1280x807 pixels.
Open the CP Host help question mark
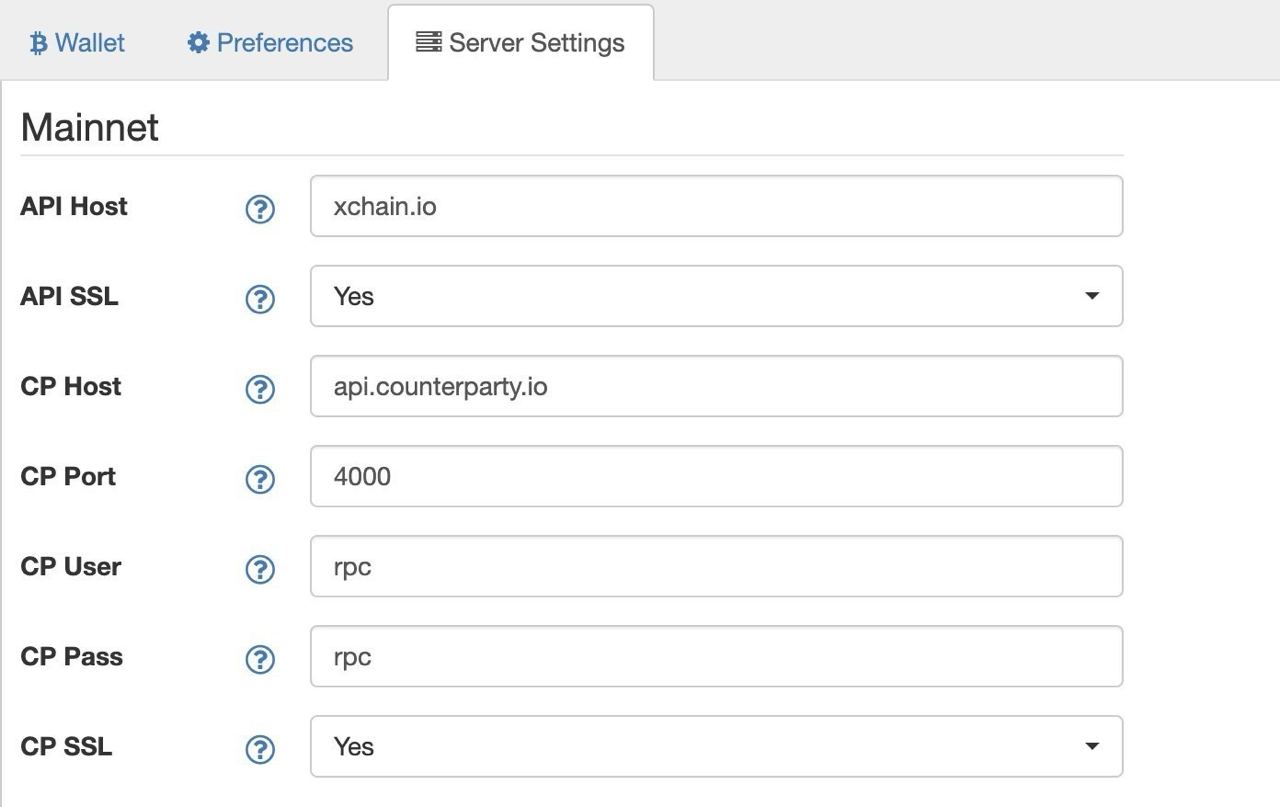[x=260, y=389]
